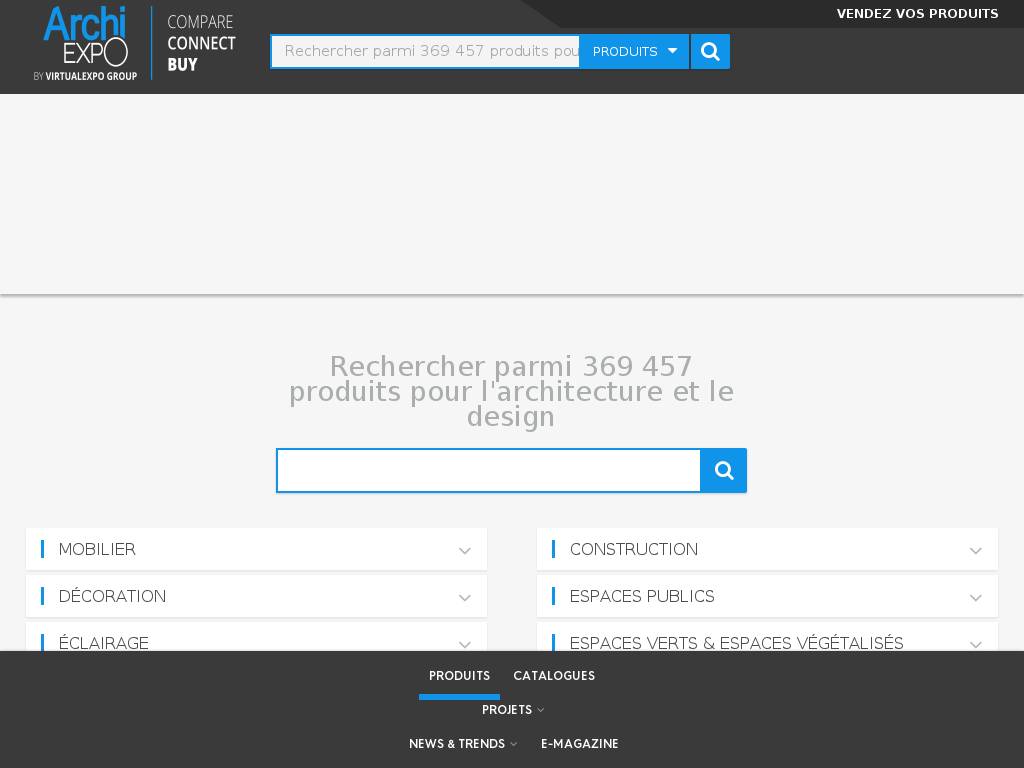1024x768 pixels.
Task: Click the header search magnifier icon
Action: coord(710,52)
